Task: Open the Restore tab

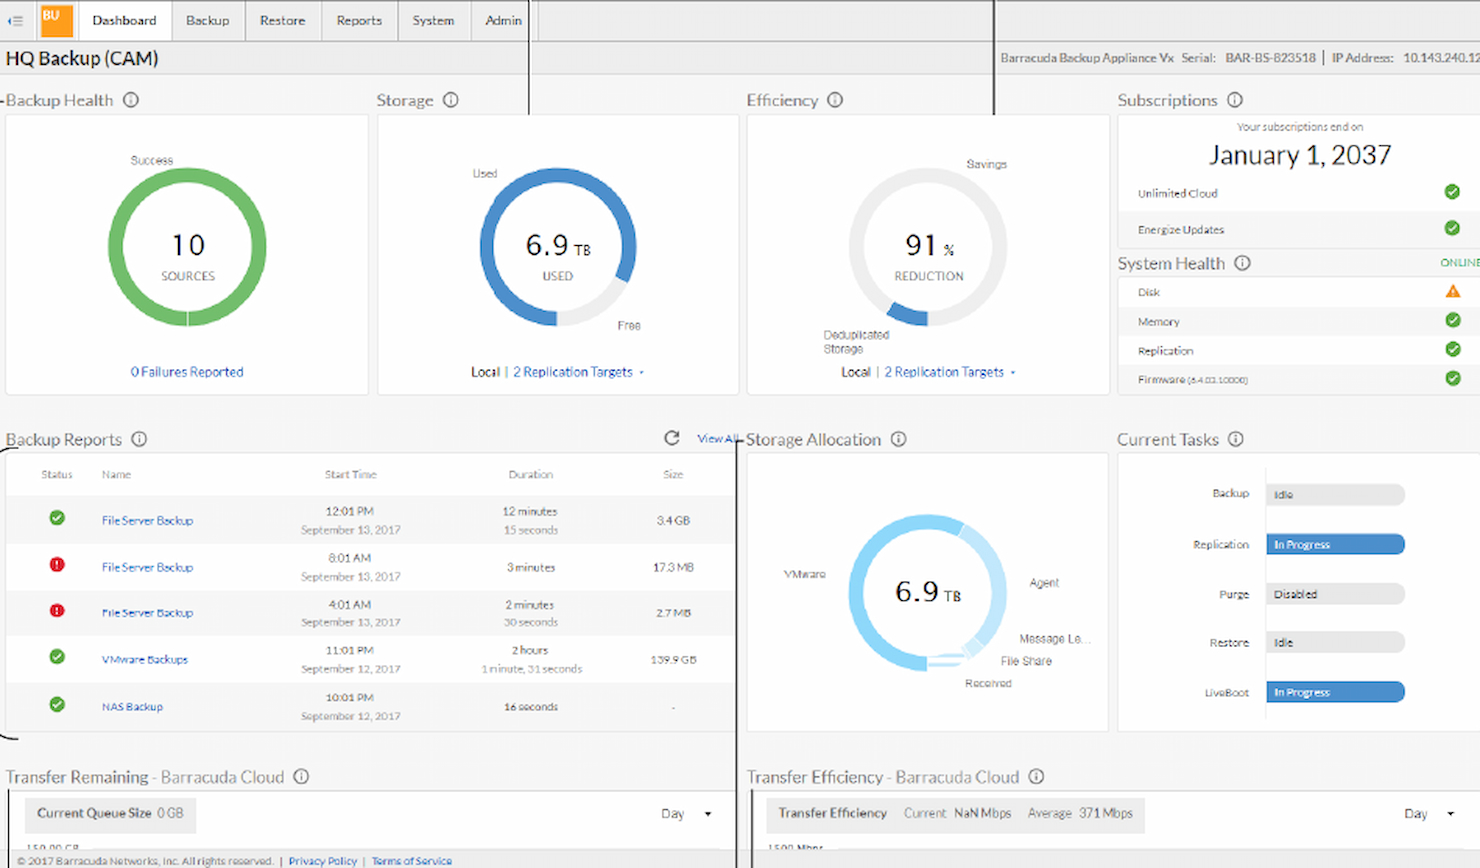Action: [x=282, y=20]
